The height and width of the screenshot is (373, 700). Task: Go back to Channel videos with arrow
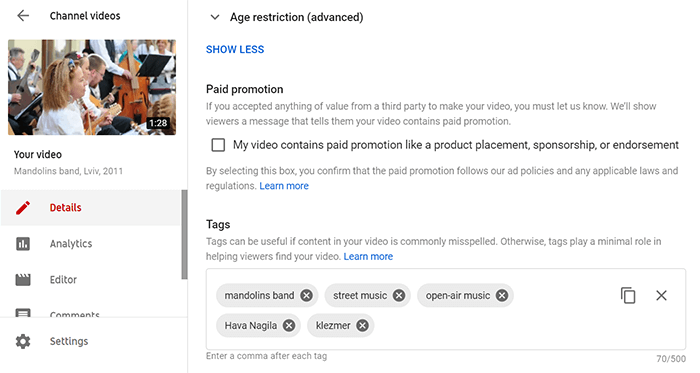coord(23,16)
